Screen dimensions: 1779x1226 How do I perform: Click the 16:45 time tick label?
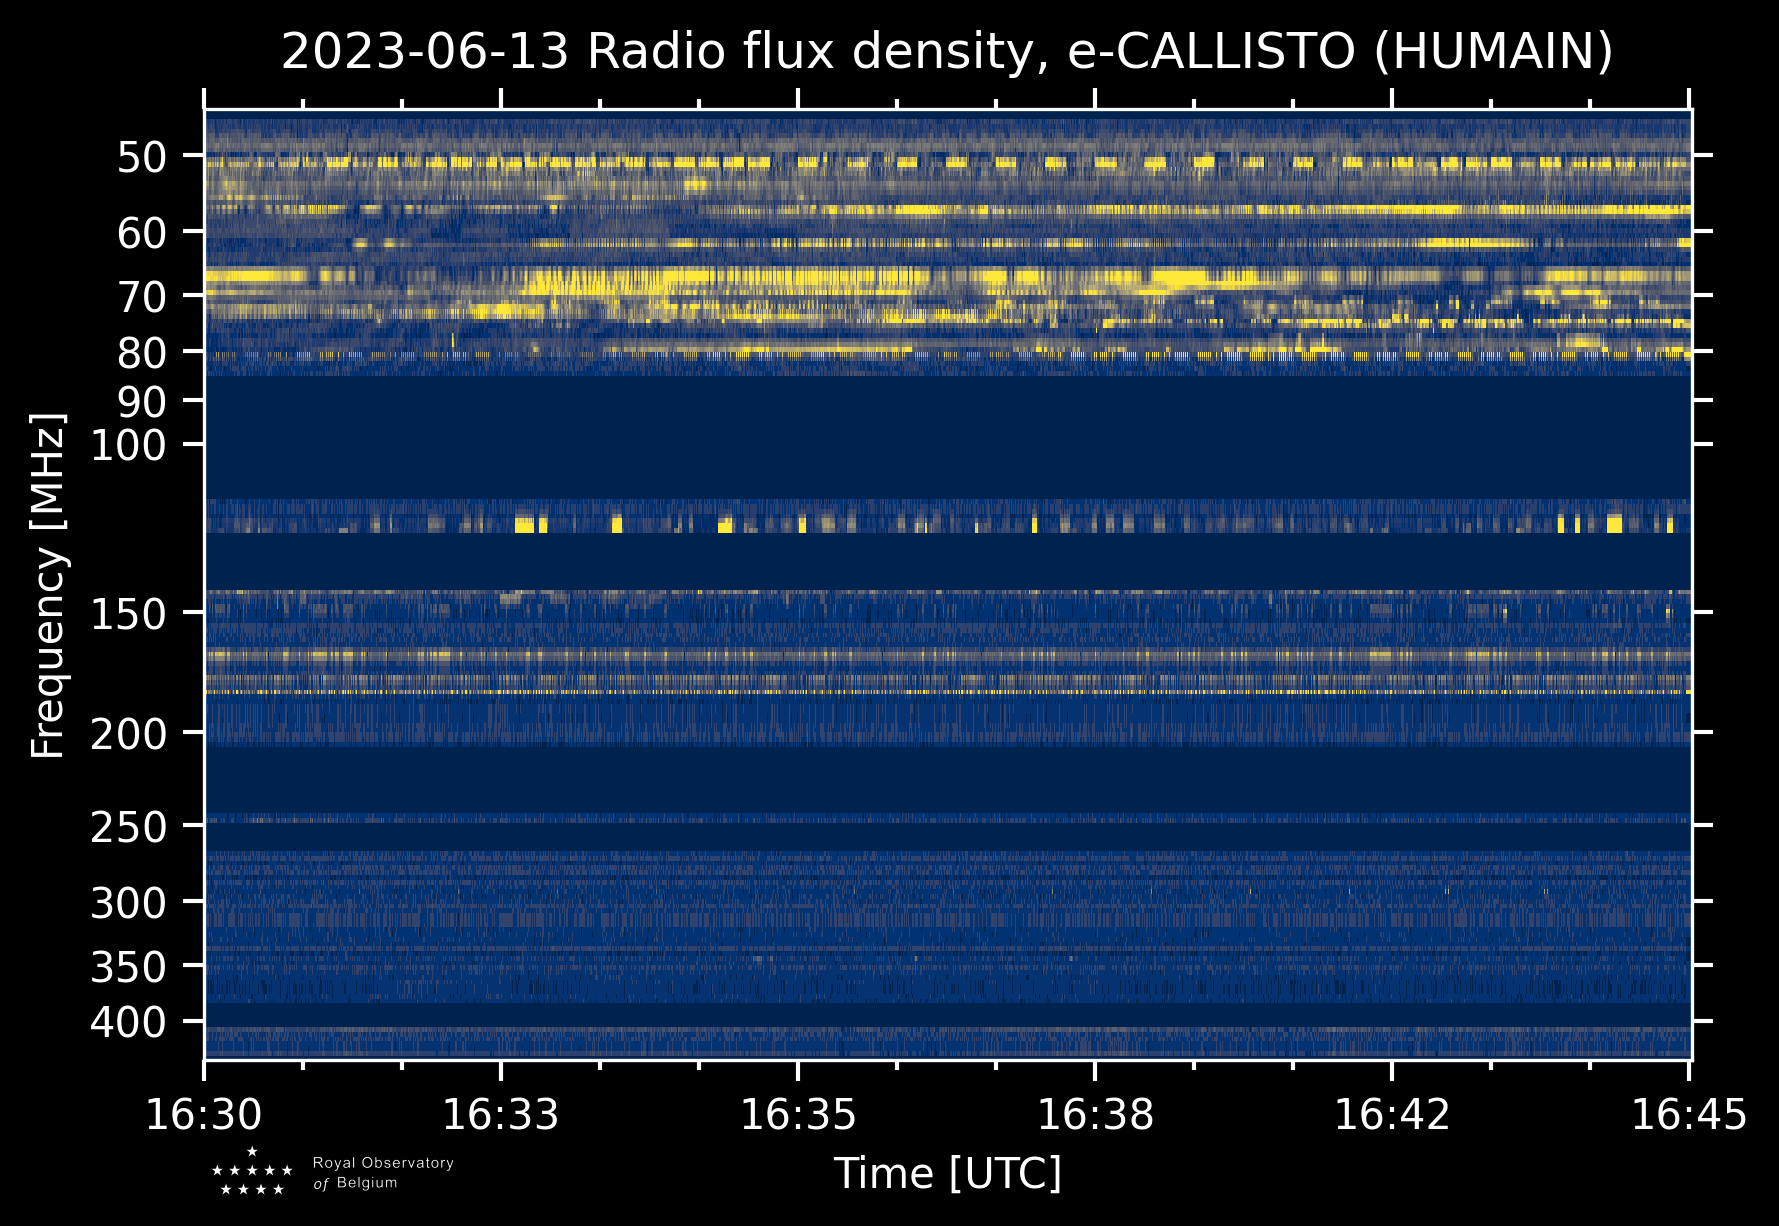pyautogui.click(x=1688, y=1115)
